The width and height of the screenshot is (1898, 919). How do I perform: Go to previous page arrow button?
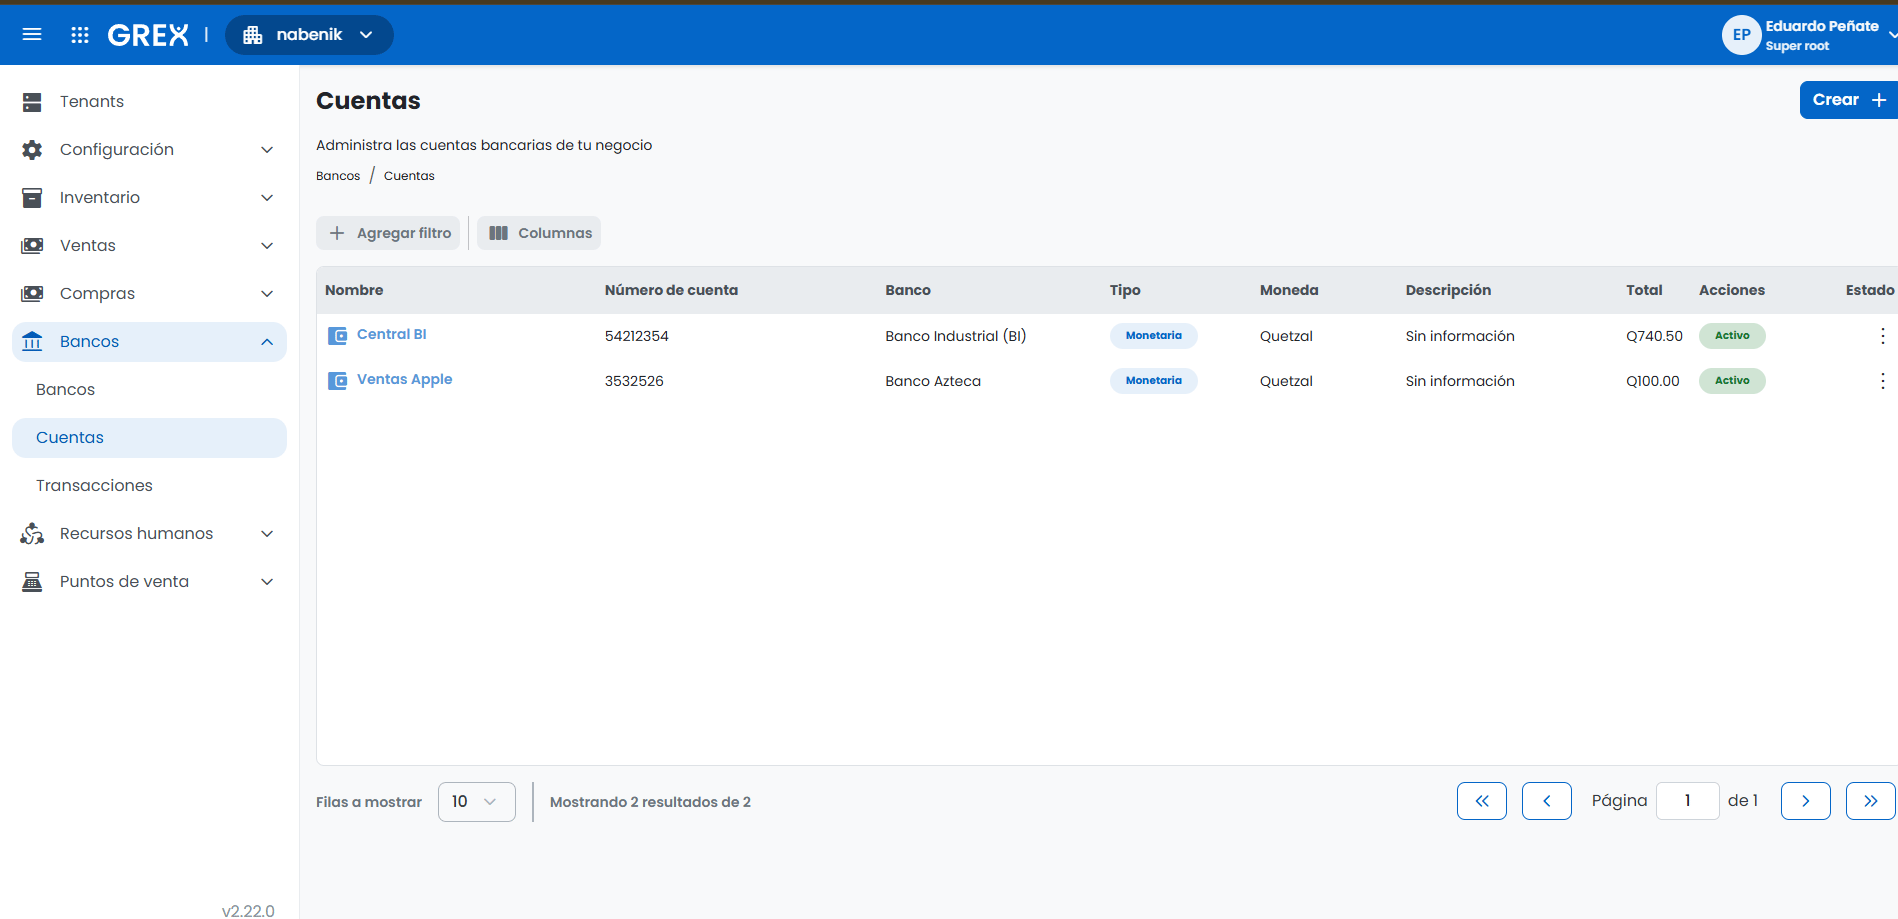click(x=1547, y=801)
